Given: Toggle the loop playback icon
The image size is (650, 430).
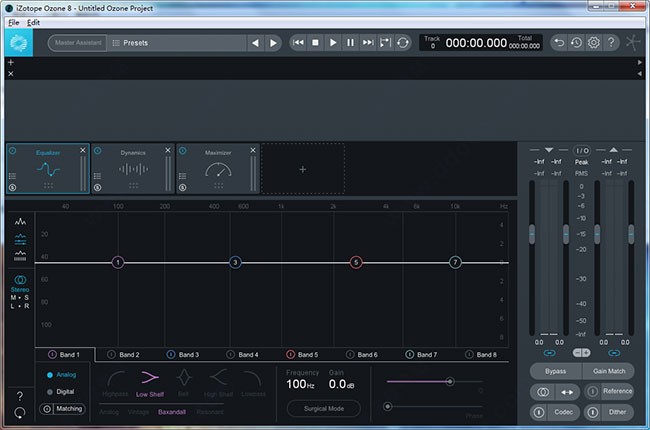Looking at the screenshot, I should pyautogui.click(x=403, y=43).
